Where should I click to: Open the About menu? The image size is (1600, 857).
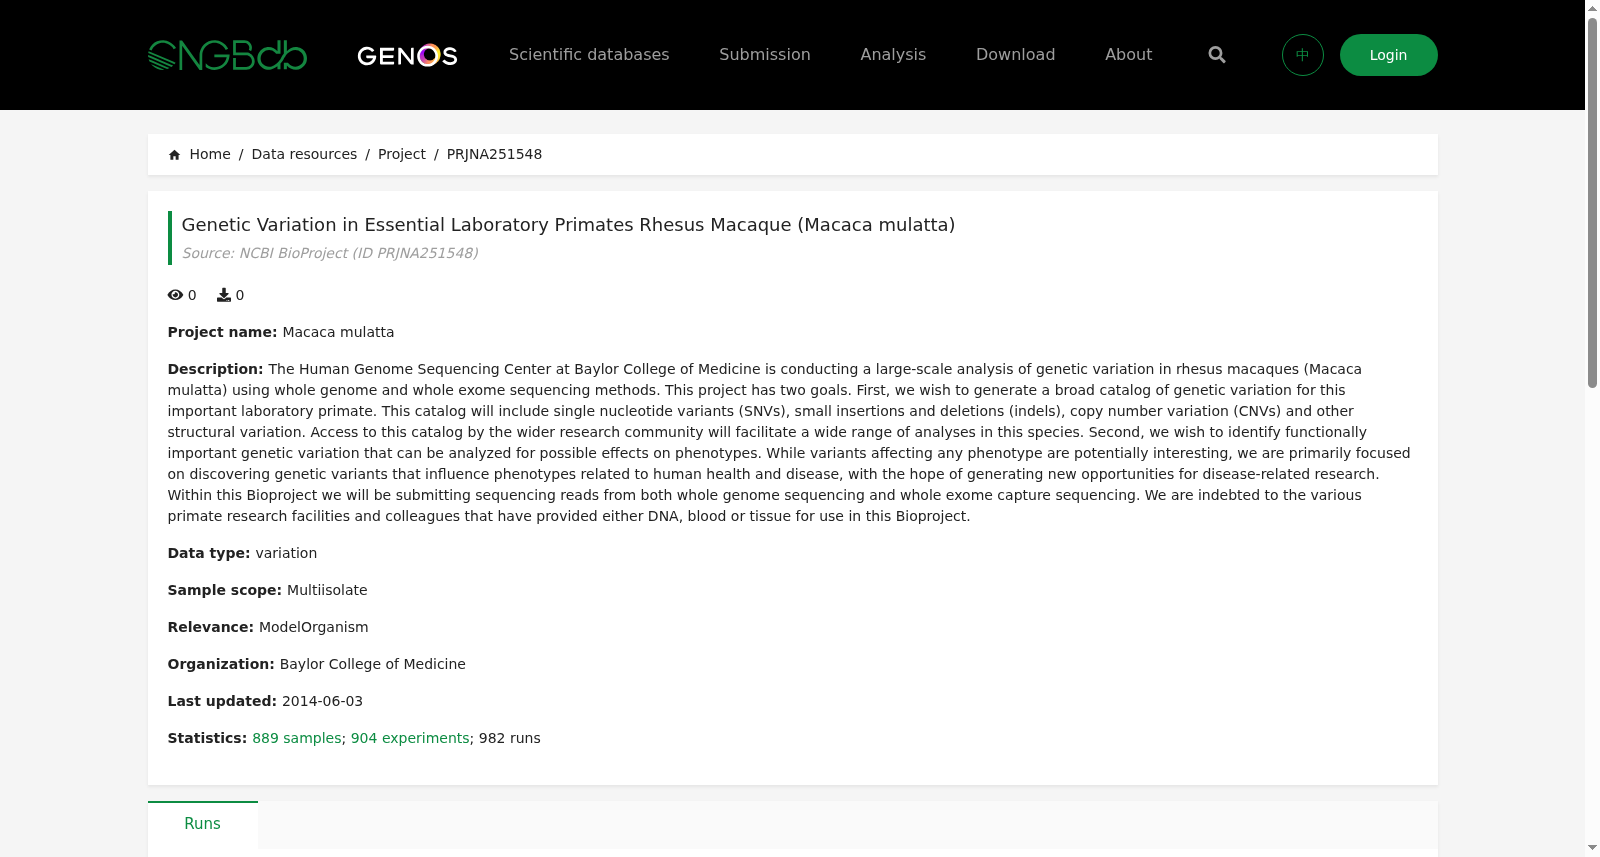[1128, 55]
